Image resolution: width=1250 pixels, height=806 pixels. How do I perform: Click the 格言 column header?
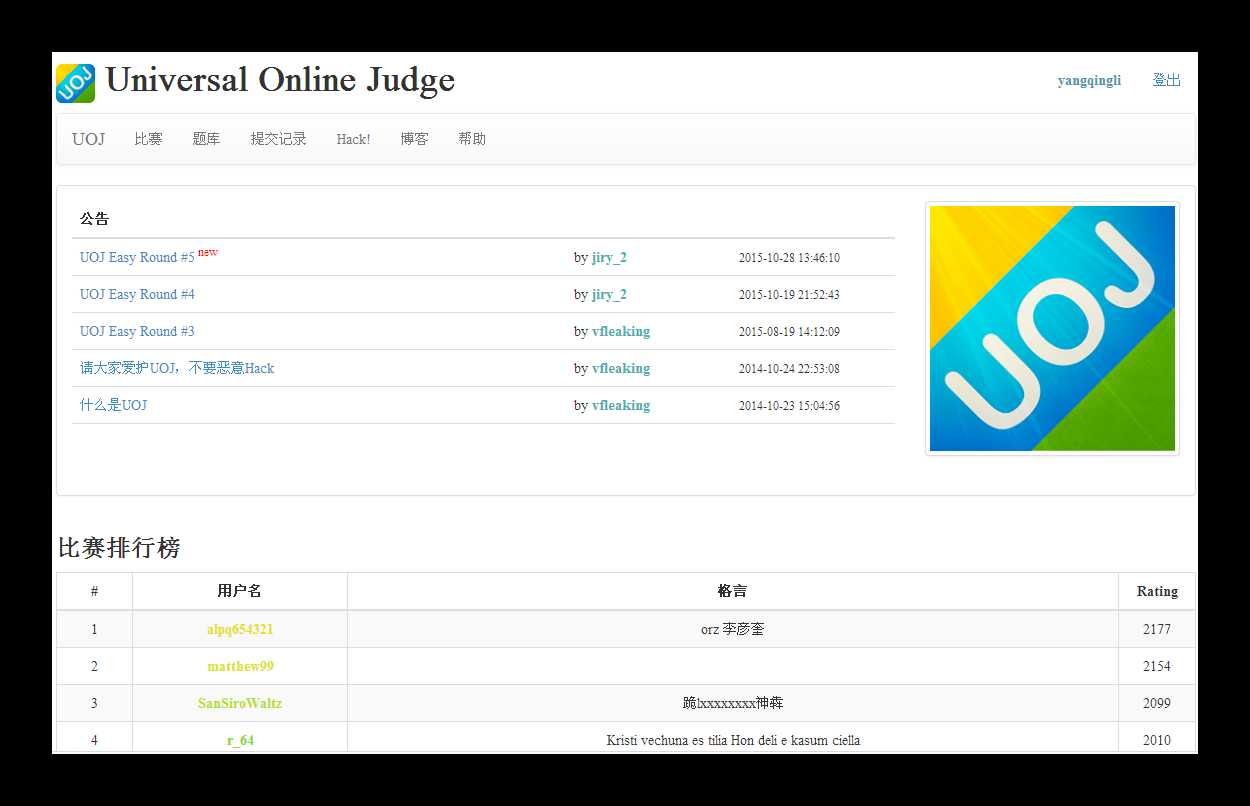pos(732,592)
